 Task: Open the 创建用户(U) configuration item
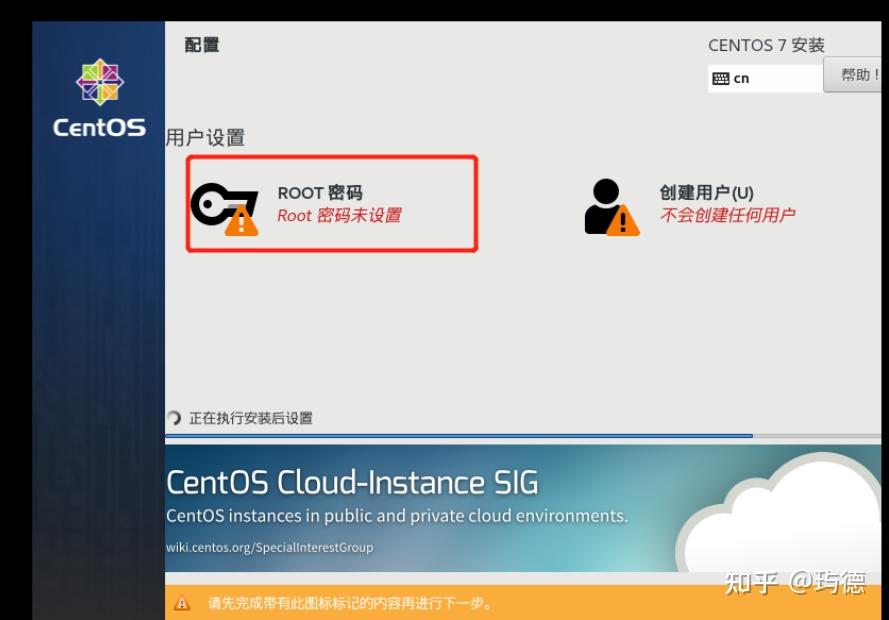705,194
